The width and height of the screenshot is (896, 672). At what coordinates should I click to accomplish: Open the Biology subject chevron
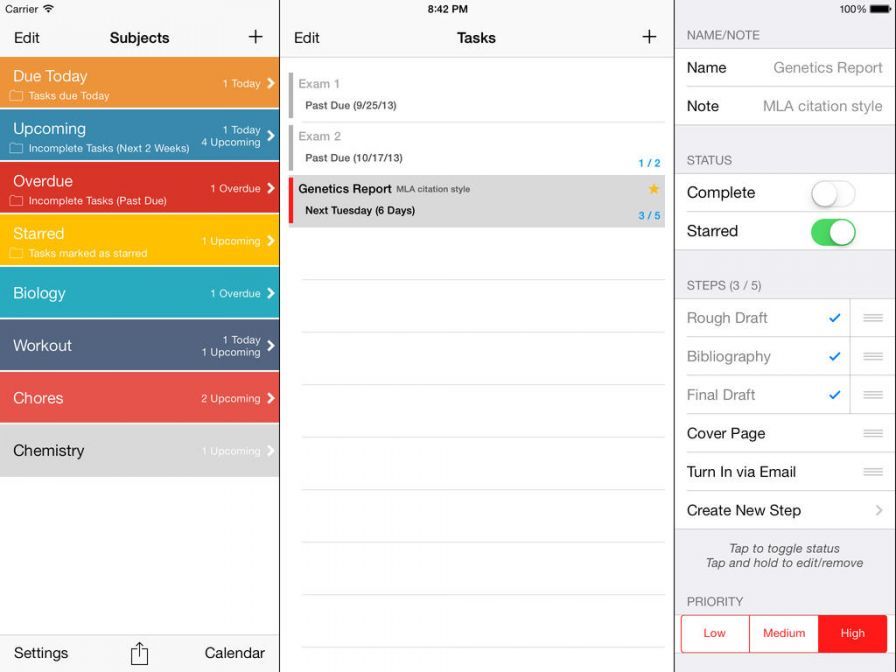(x=271, y=294)
